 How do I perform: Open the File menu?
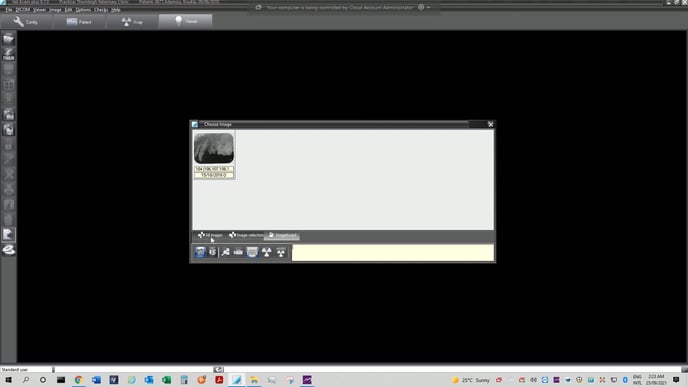(8, 10)
